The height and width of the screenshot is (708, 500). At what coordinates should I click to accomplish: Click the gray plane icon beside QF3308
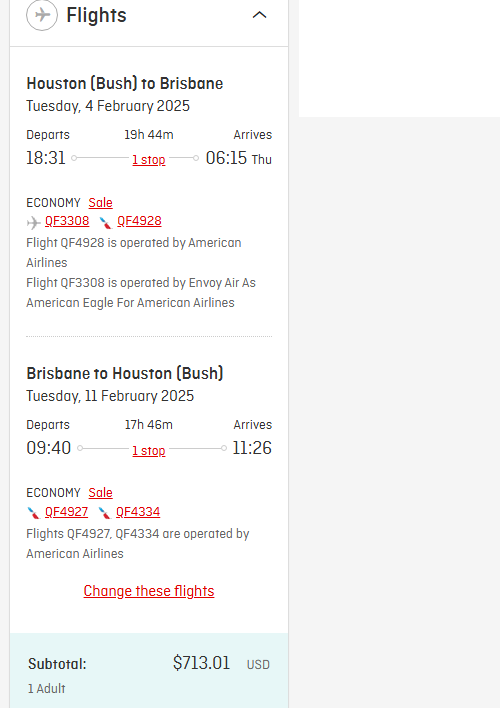point(33,222)
